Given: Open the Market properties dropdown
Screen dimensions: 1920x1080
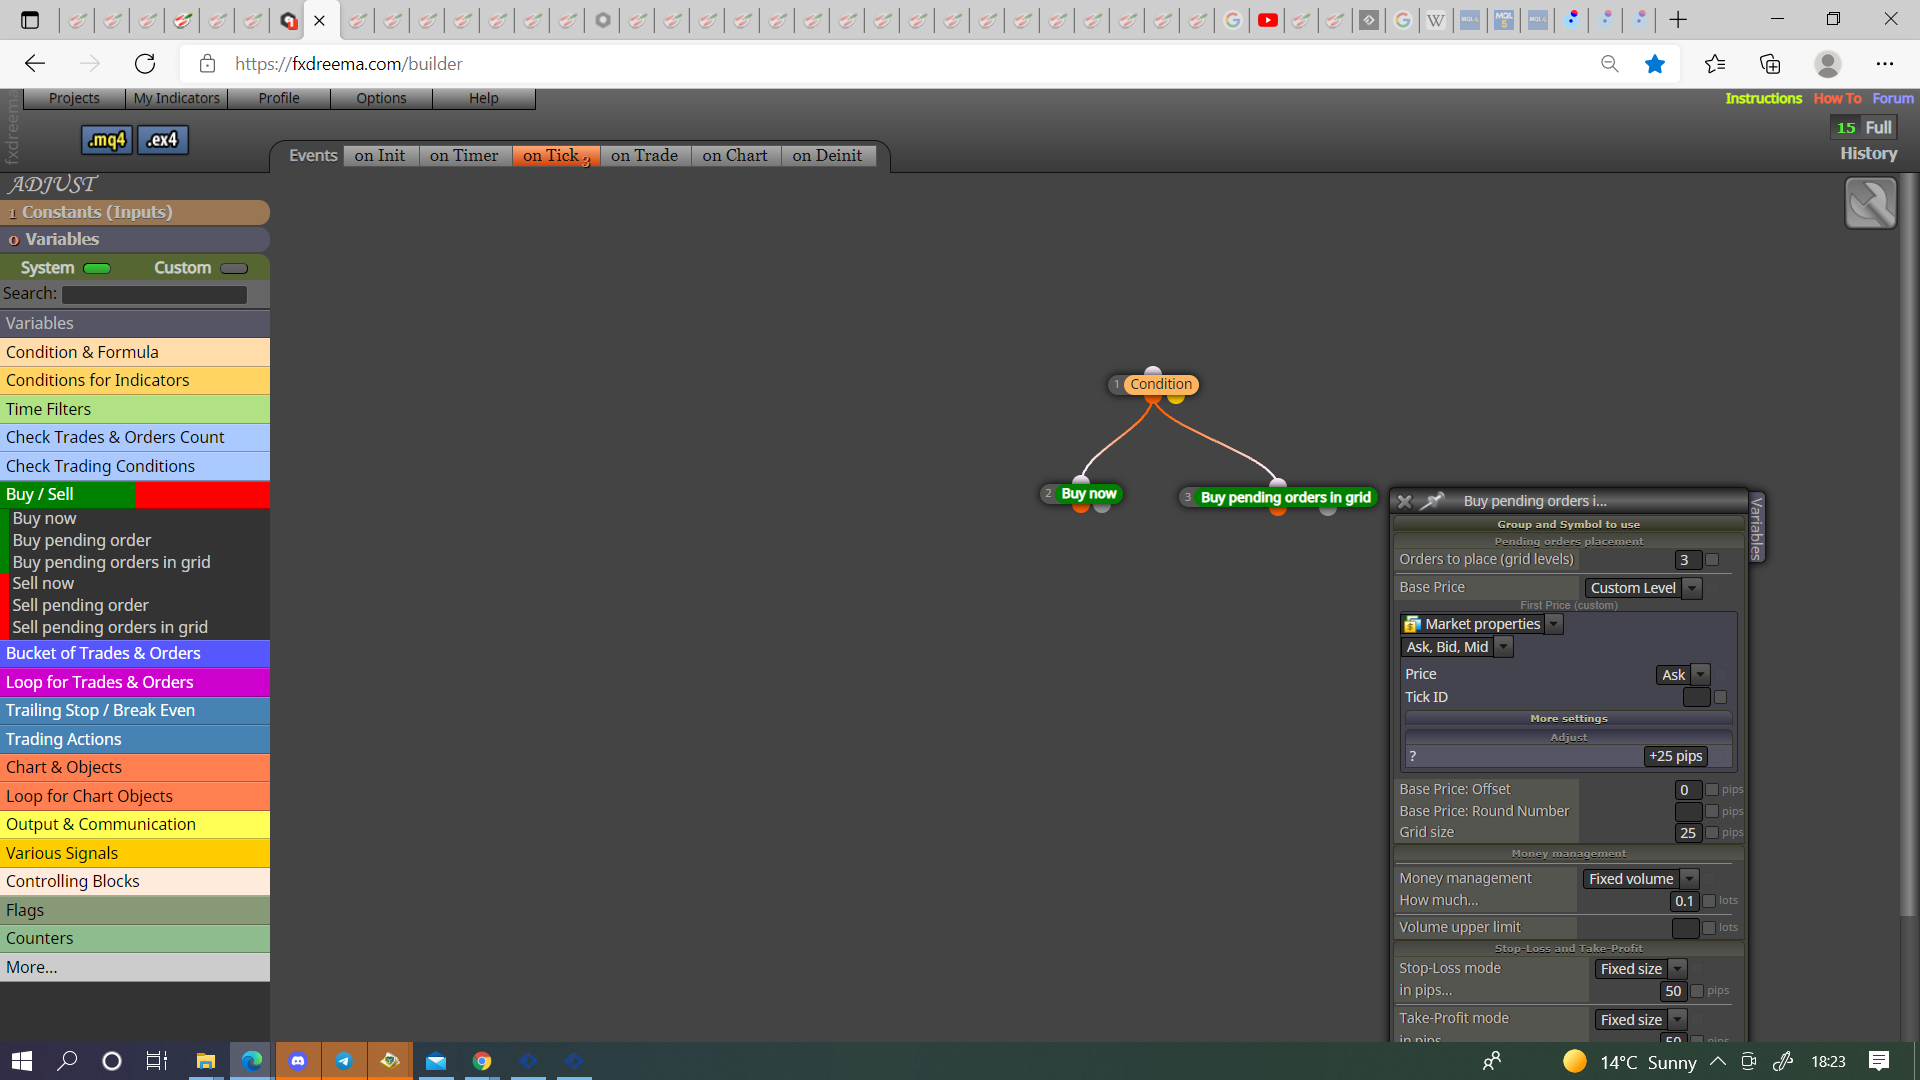Looking at the screenshot, I should point(1482,624).
